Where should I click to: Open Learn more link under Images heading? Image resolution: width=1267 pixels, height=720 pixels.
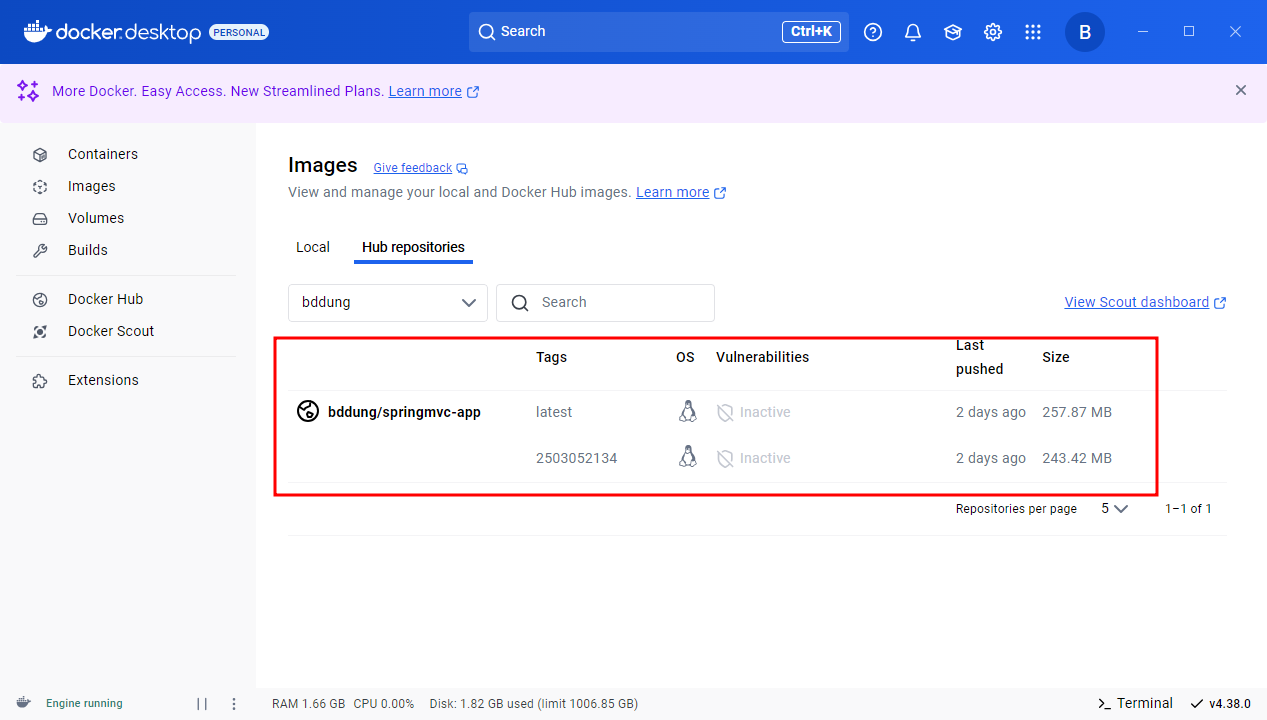coord(681,192)
